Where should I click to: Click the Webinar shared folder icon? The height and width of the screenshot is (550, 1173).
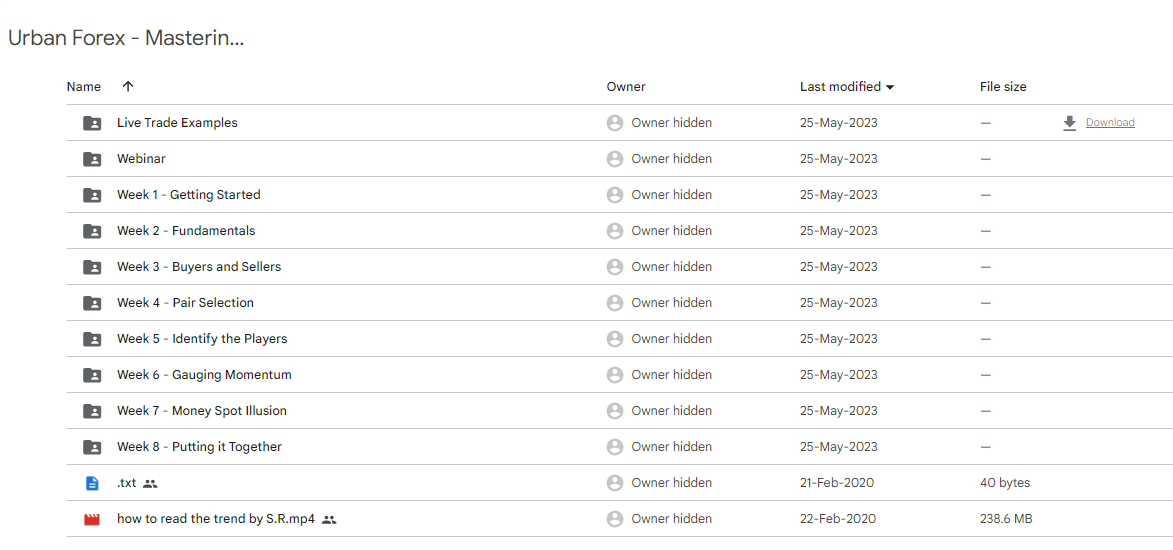(92, 159)
